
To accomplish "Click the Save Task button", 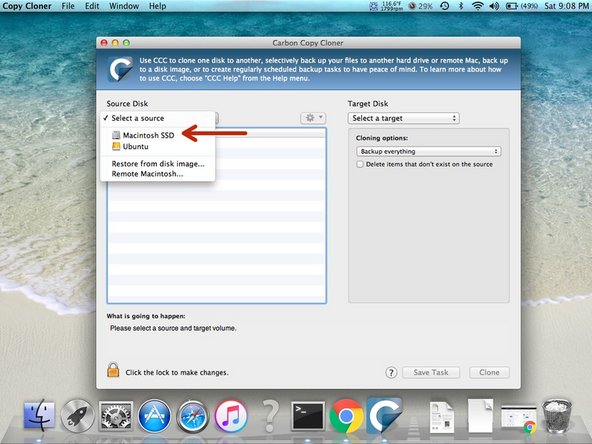I will click(431, 372).
